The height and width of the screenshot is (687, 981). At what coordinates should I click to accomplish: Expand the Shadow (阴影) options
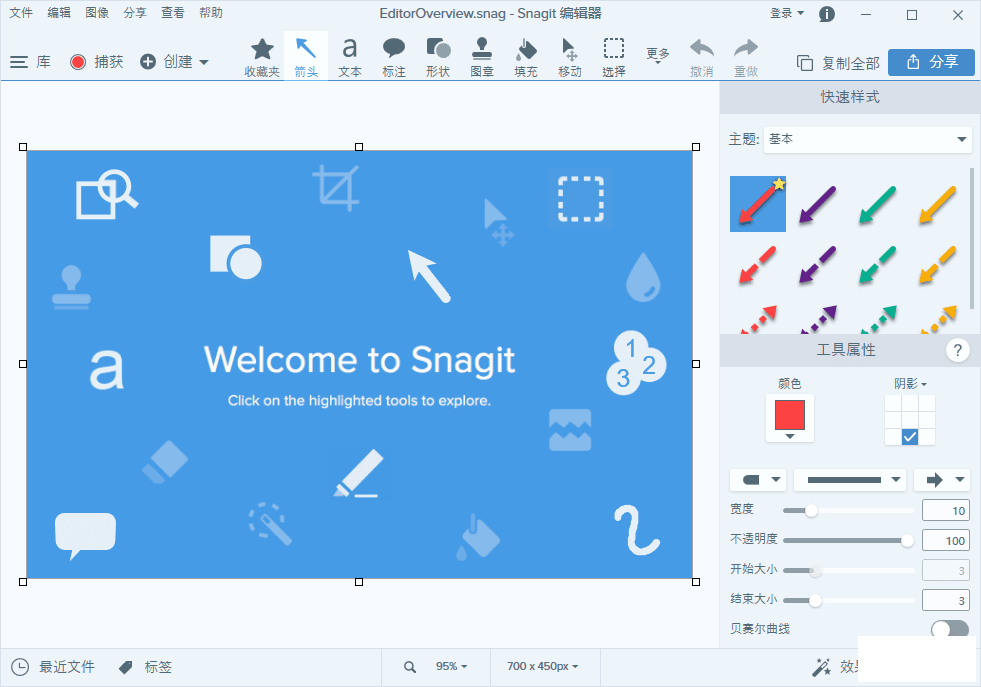[910, 383]
